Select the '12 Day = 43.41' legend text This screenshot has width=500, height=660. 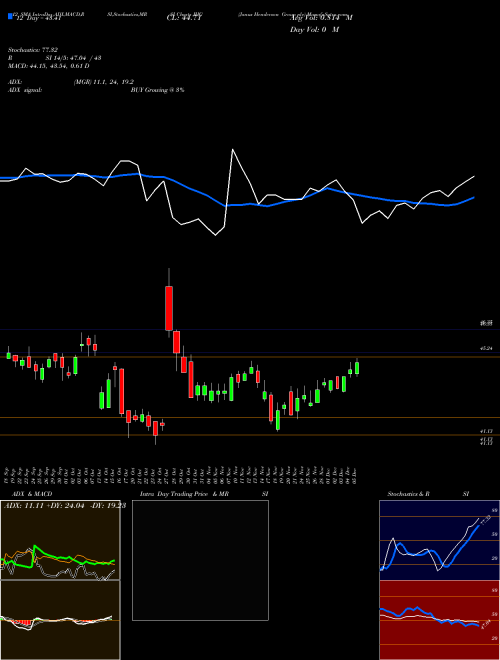[x=37, y=18]
